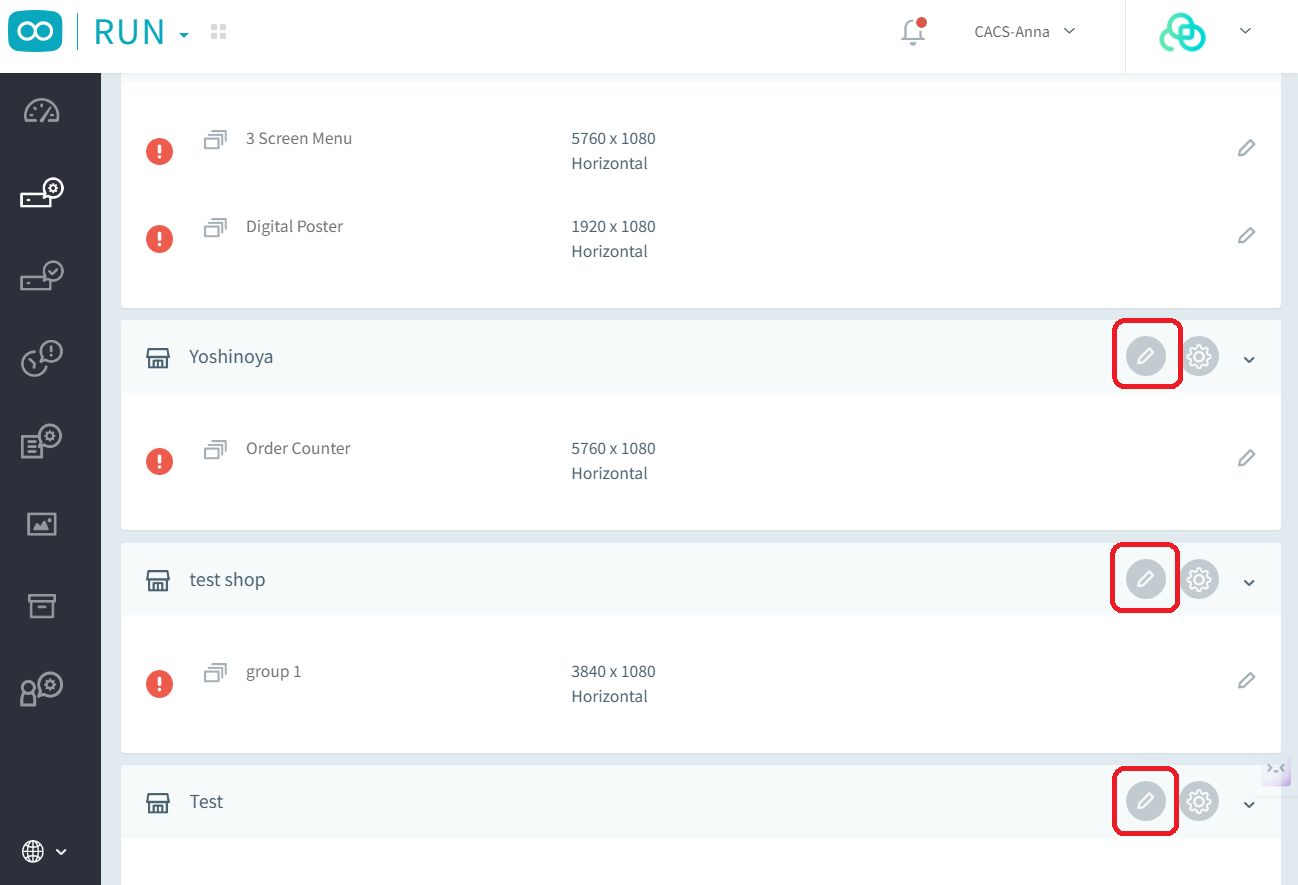This screenshot has height=885, width=1298.
Task: Open the device check sidebar icon
Action: click(x=42, y=275)
